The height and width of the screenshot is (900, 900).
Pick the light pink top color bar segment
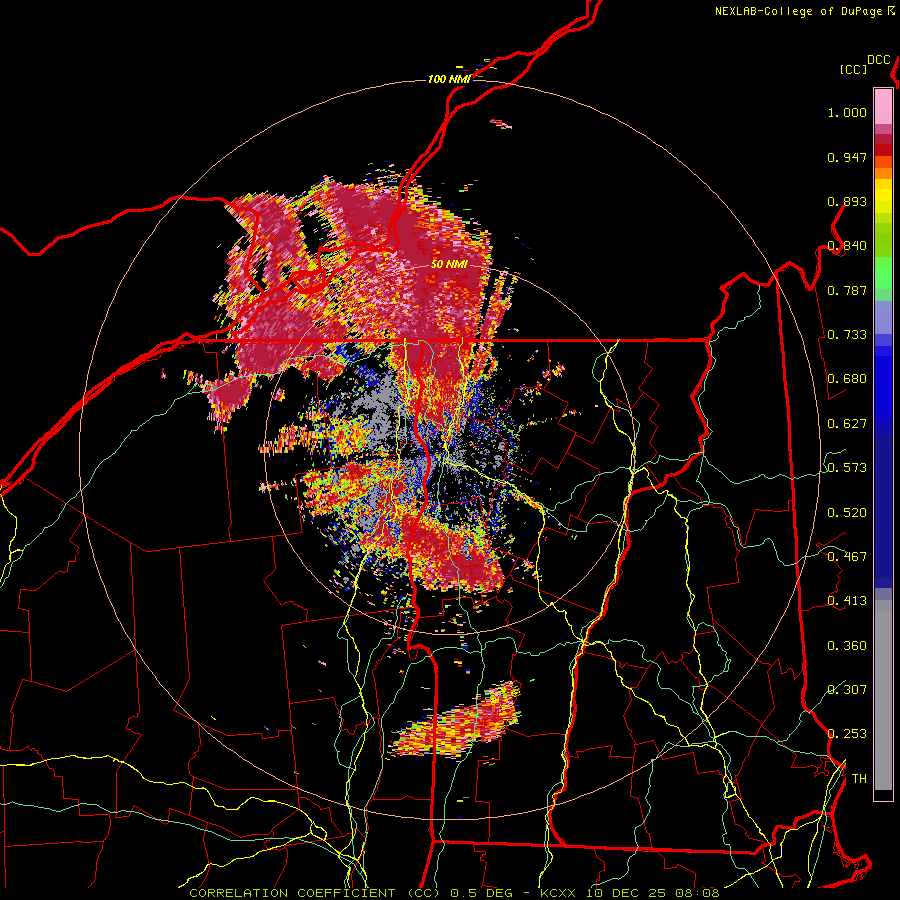[883, 106]
